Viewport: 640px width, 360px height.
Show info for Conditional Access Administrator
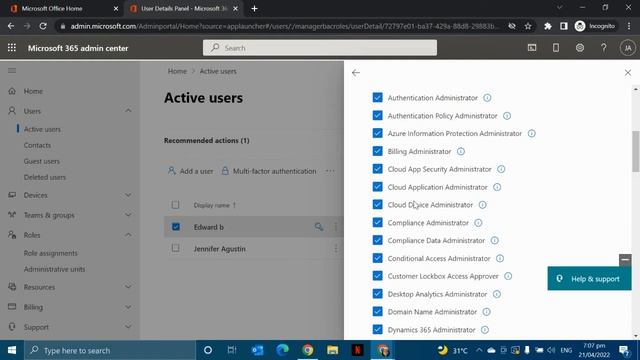pyautogui.click(x=500, y=258)
